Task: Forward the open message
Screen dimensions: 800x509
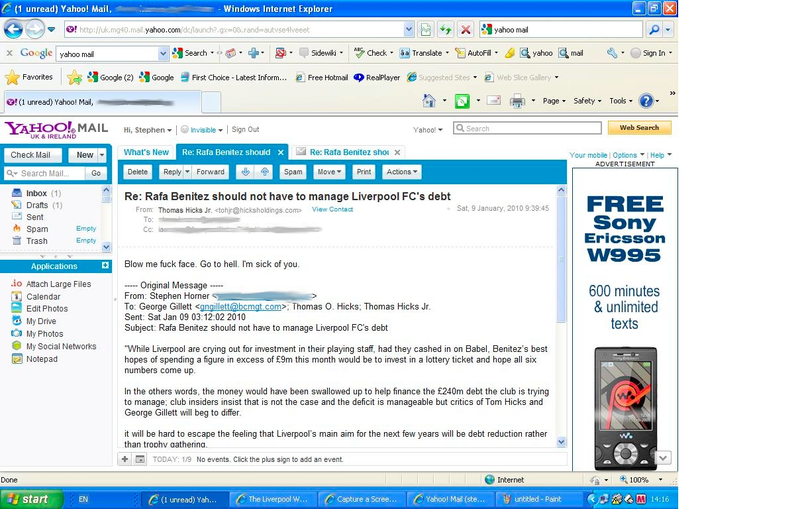Action: point(210,172)
